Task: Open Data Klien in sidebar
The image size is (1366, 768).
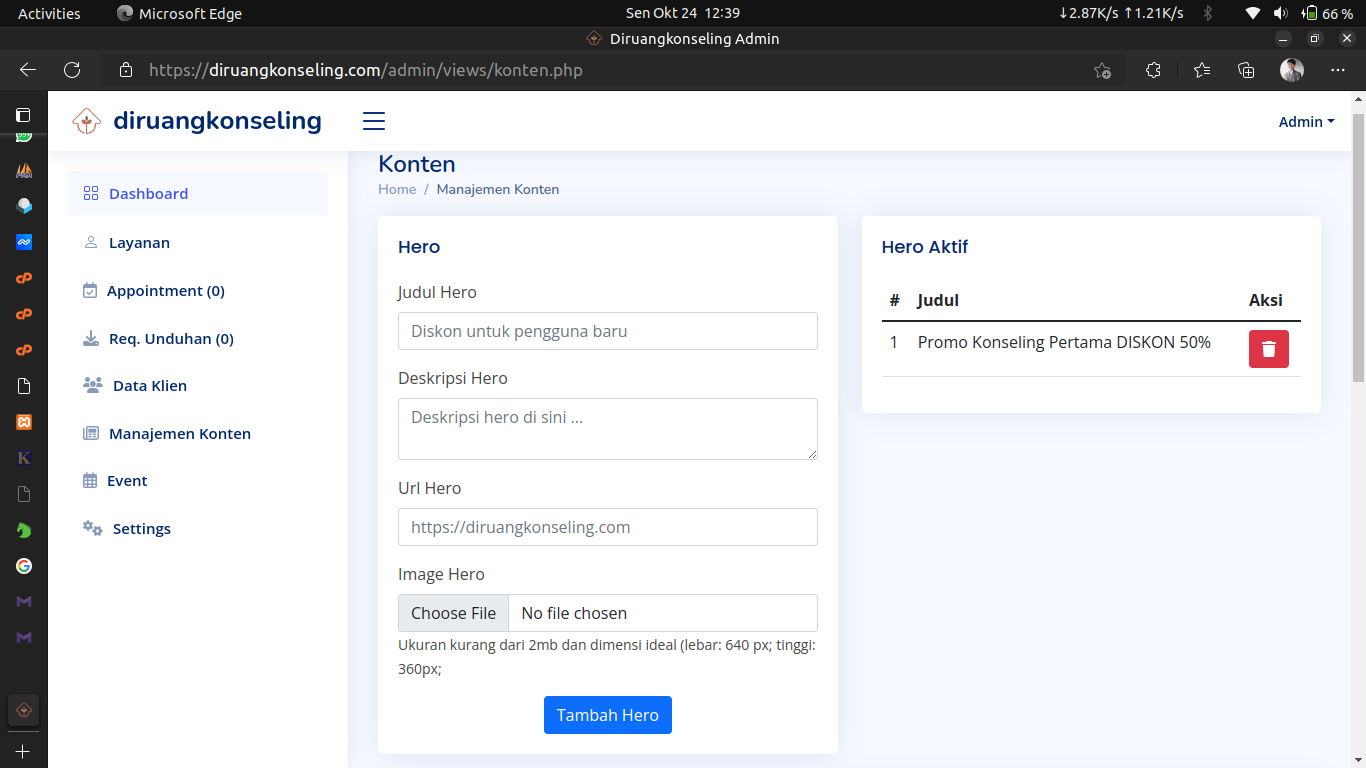Action: (x=149, y=386)
